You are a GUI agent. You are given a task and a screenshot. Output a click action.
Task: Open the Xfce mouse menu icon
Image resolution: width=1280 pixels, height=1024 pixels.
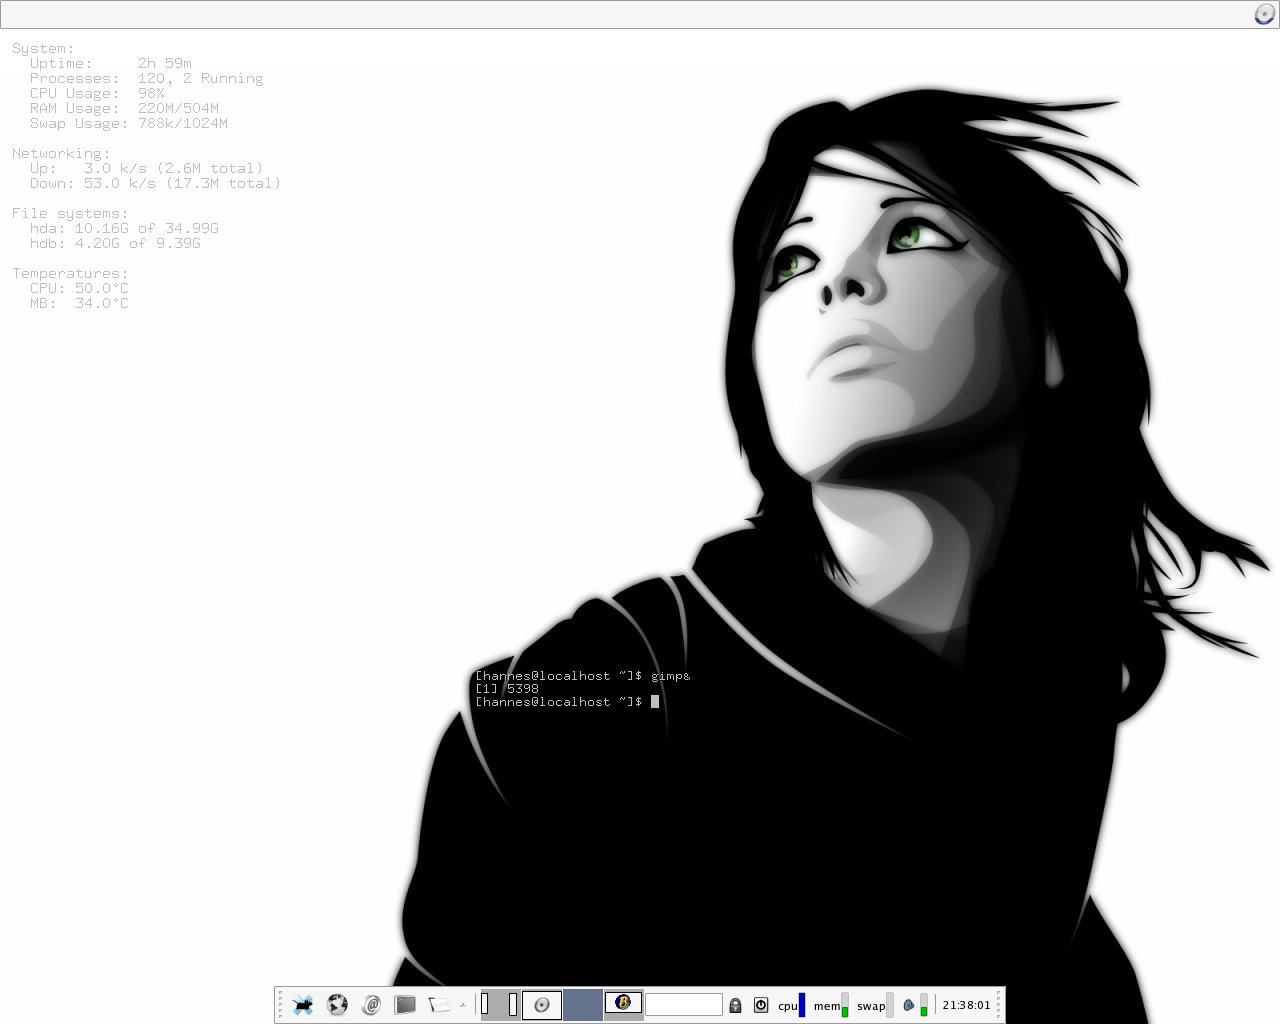pos(303,1005)
